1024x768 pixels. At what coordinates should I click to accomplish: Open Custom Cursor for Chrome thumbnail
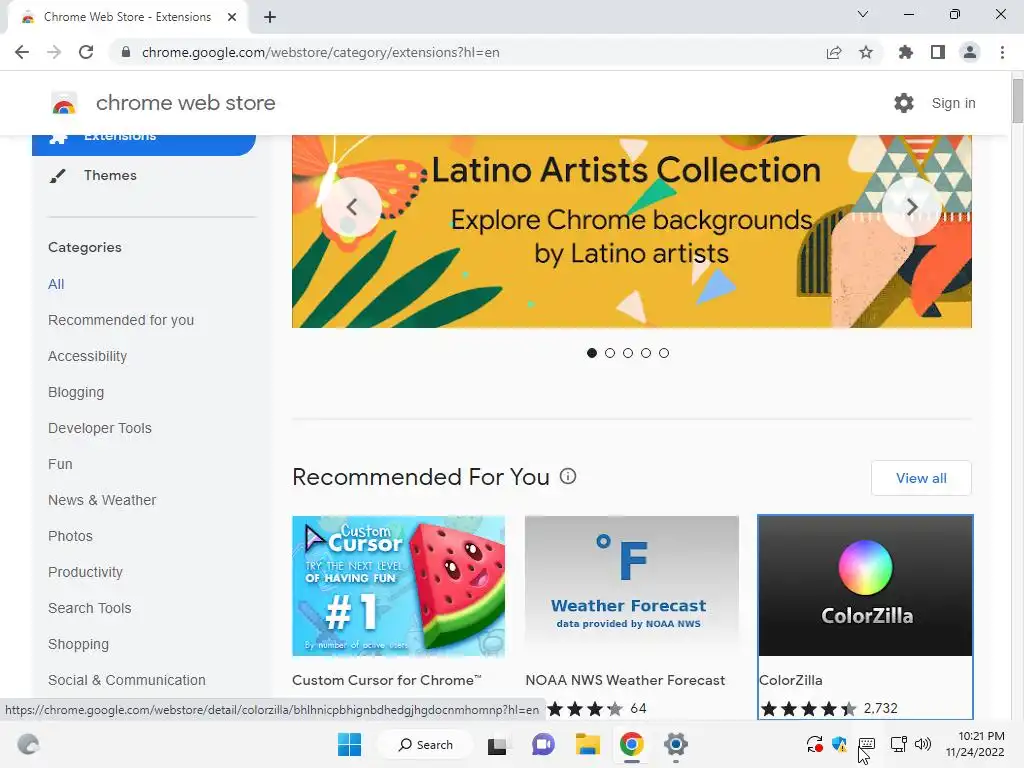coord(398,586)
